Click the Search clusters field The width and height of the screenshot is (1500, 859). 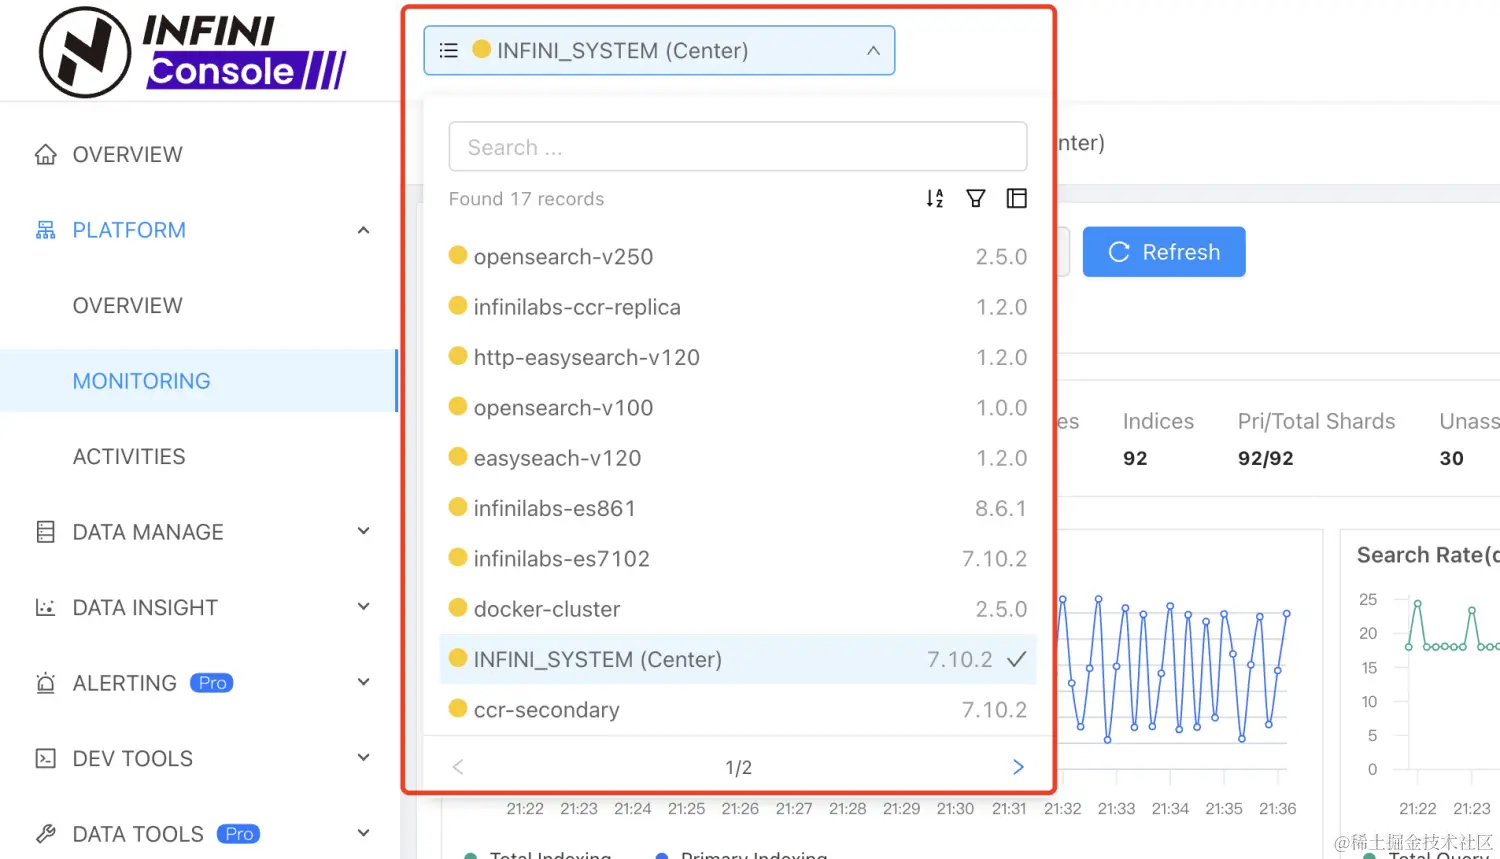click(x=738, y=147)
